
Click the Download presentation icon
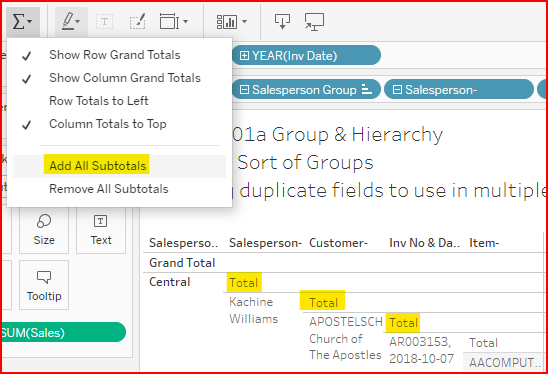coord(282,21)
